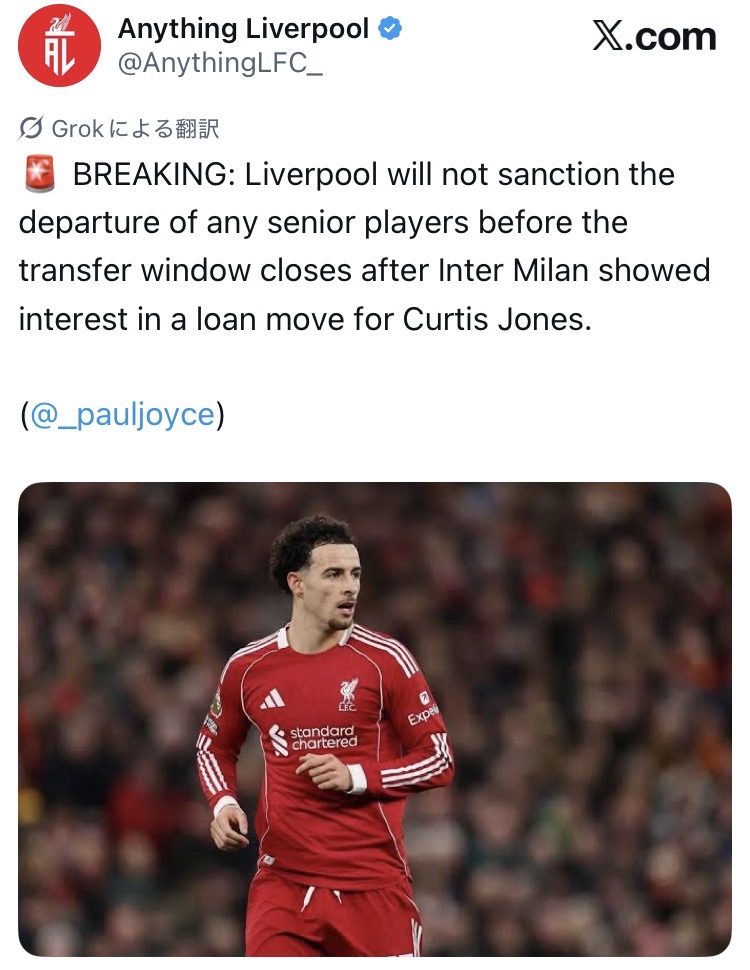Tap the Grok translation icon
The image size is (750, 970).
pos(31,128)
